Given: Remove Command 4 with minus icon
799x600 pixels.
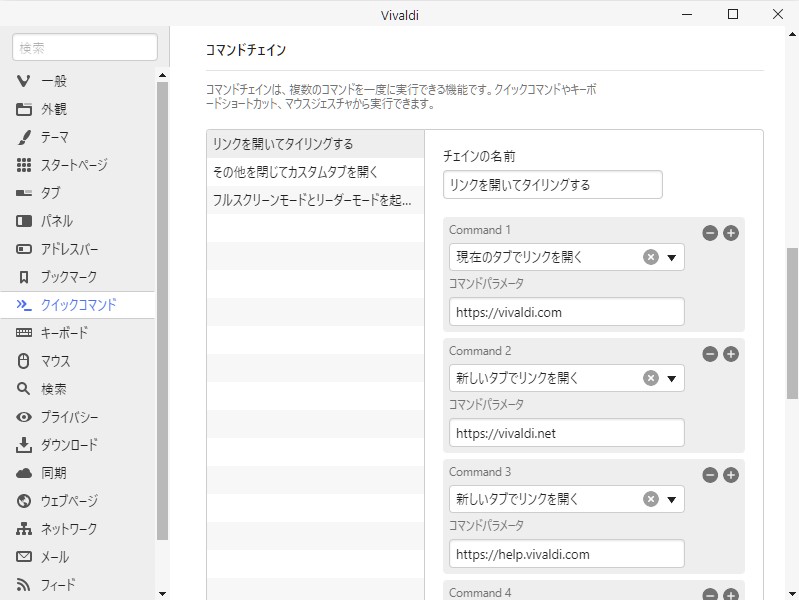Looking at the screenshot, I should point(710,594).
